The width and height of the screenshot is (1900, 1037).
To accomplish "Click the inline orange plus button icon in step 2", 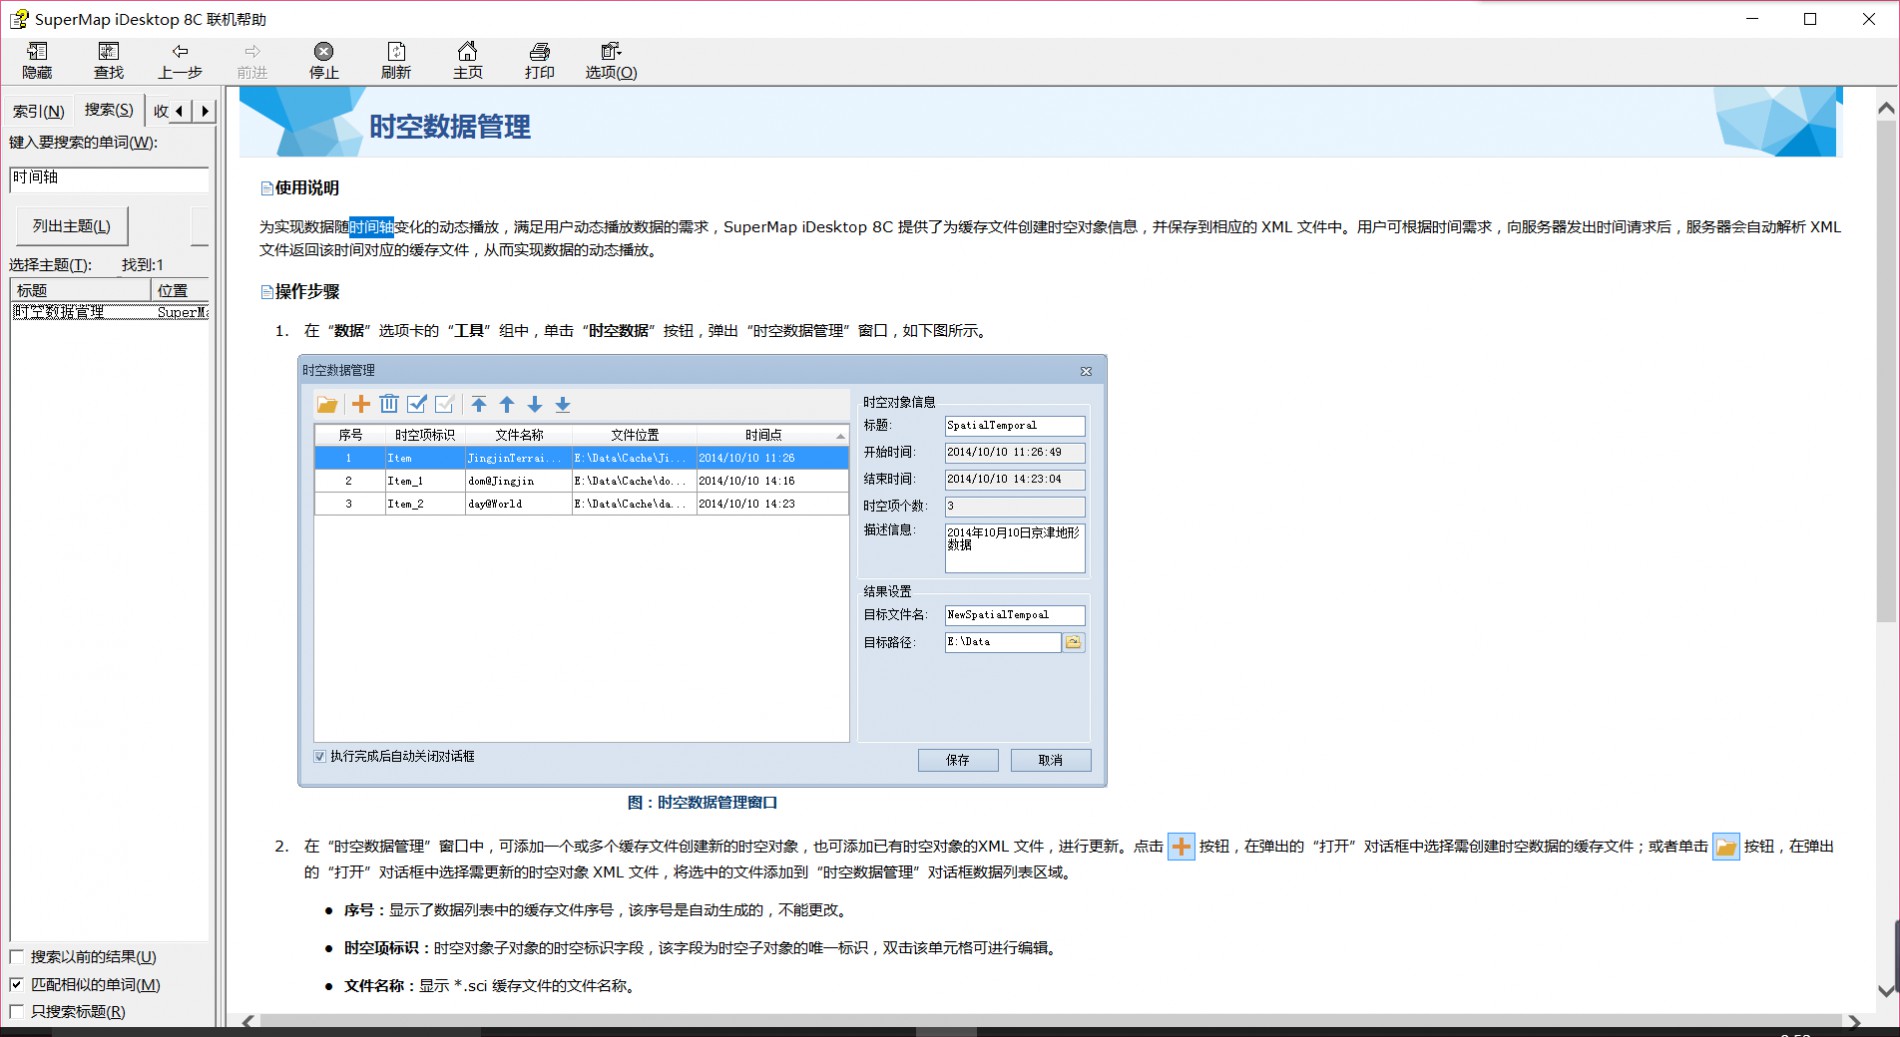I will point(1181,846).
